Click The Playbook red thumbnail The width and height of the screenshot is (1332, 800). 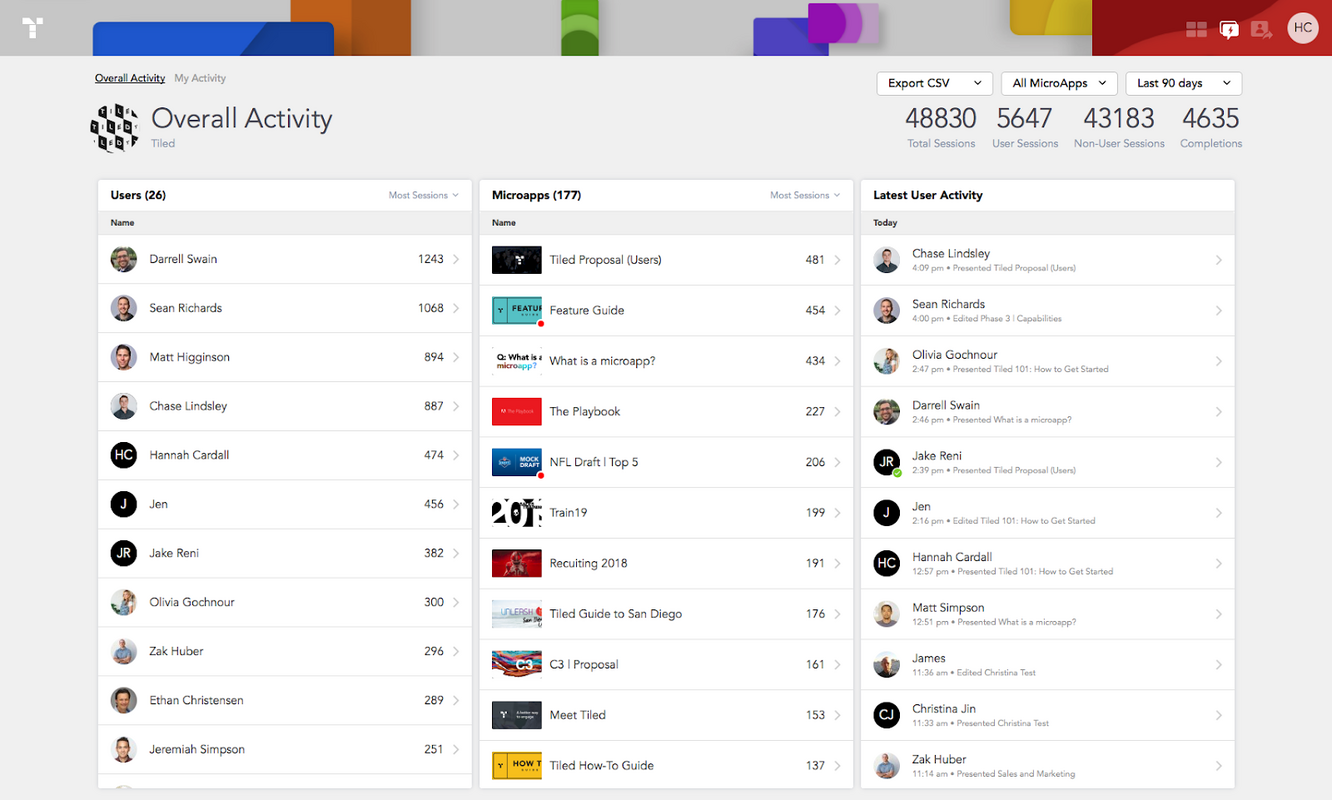pyautogui.click(x=517, y=411)
